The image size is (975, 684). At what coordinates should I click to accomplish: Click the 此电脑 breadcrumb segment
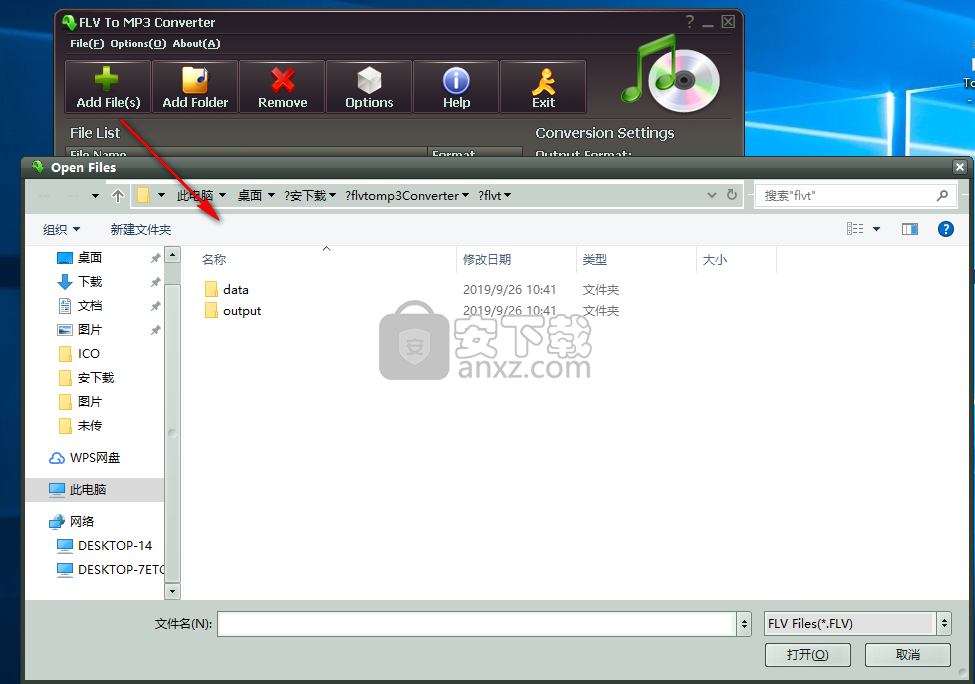(x=195, y=196)
